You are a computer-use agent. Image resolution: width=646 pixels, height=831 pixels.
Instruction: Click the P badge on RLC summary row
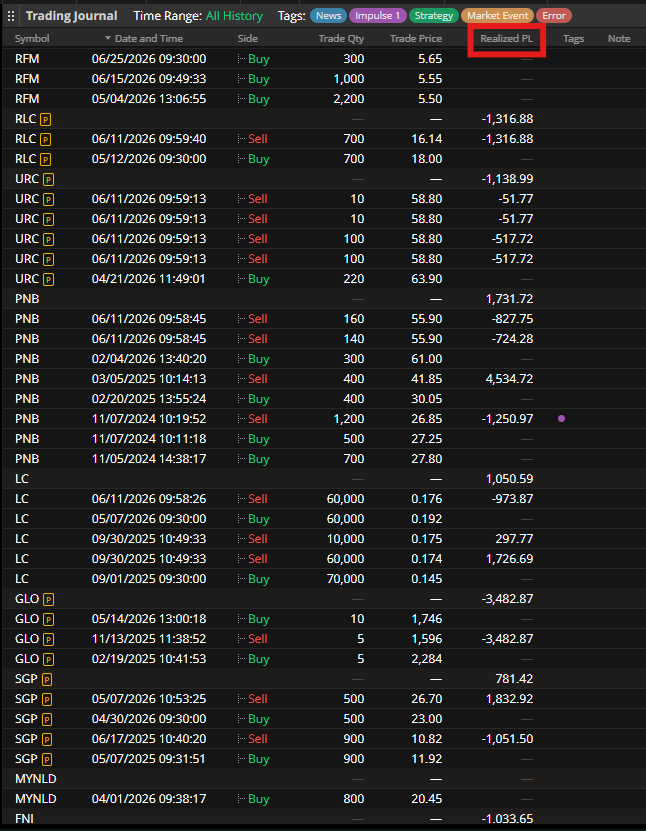(x=46, y=120)
